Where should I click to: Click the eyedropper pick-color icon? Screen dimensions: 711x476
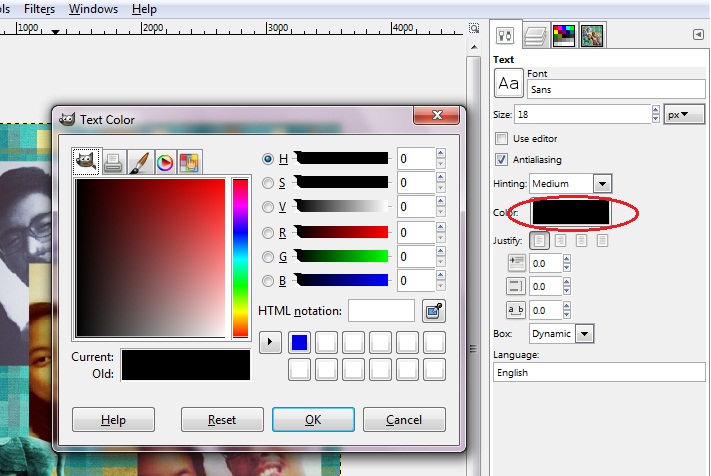434,311
